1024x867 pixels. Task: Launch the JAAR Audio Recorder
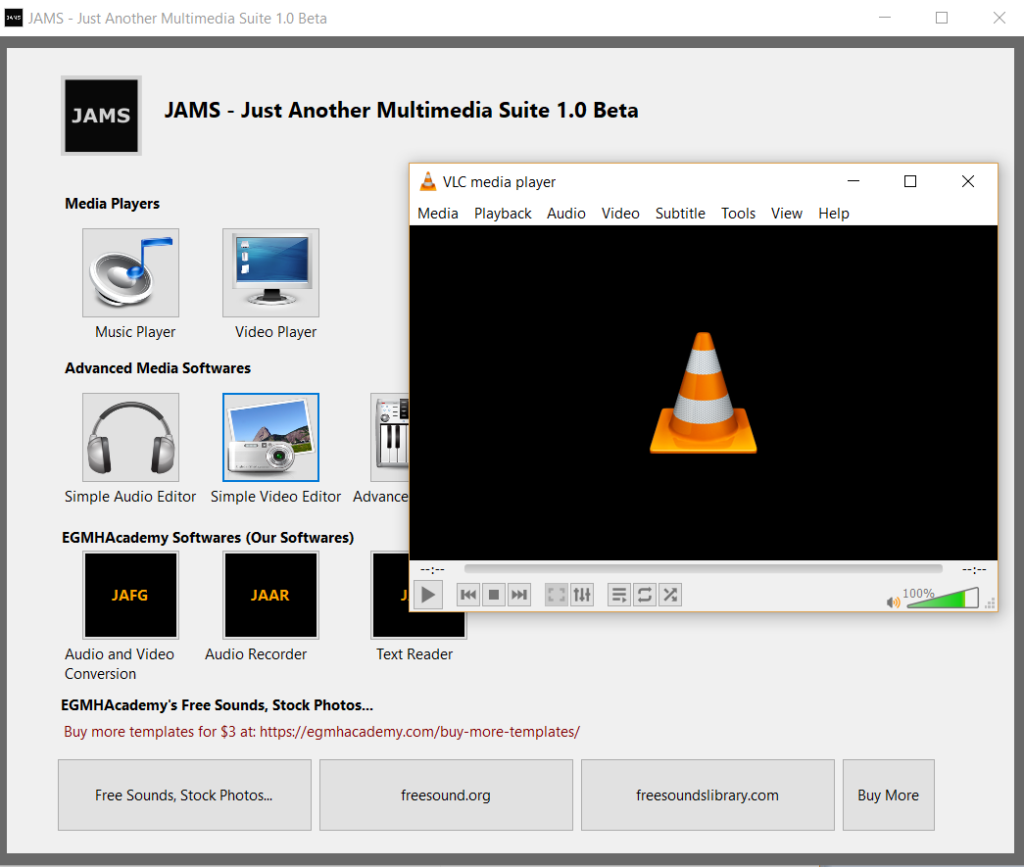(x=271, y=595)
